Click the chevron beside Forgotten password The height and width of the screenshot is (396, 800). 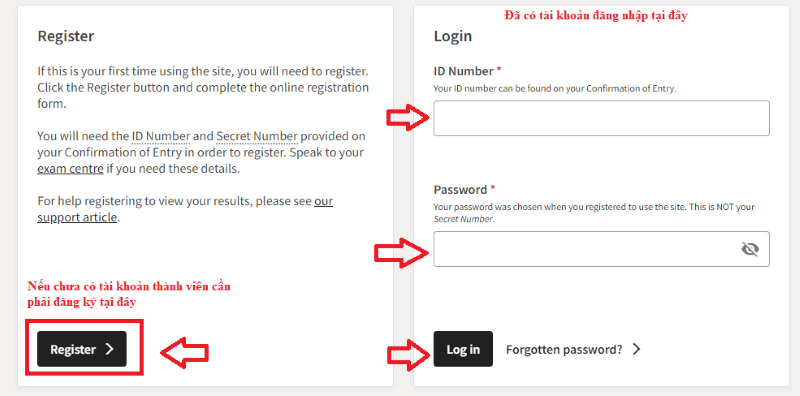pyautogui.click(x=636, y=349)
